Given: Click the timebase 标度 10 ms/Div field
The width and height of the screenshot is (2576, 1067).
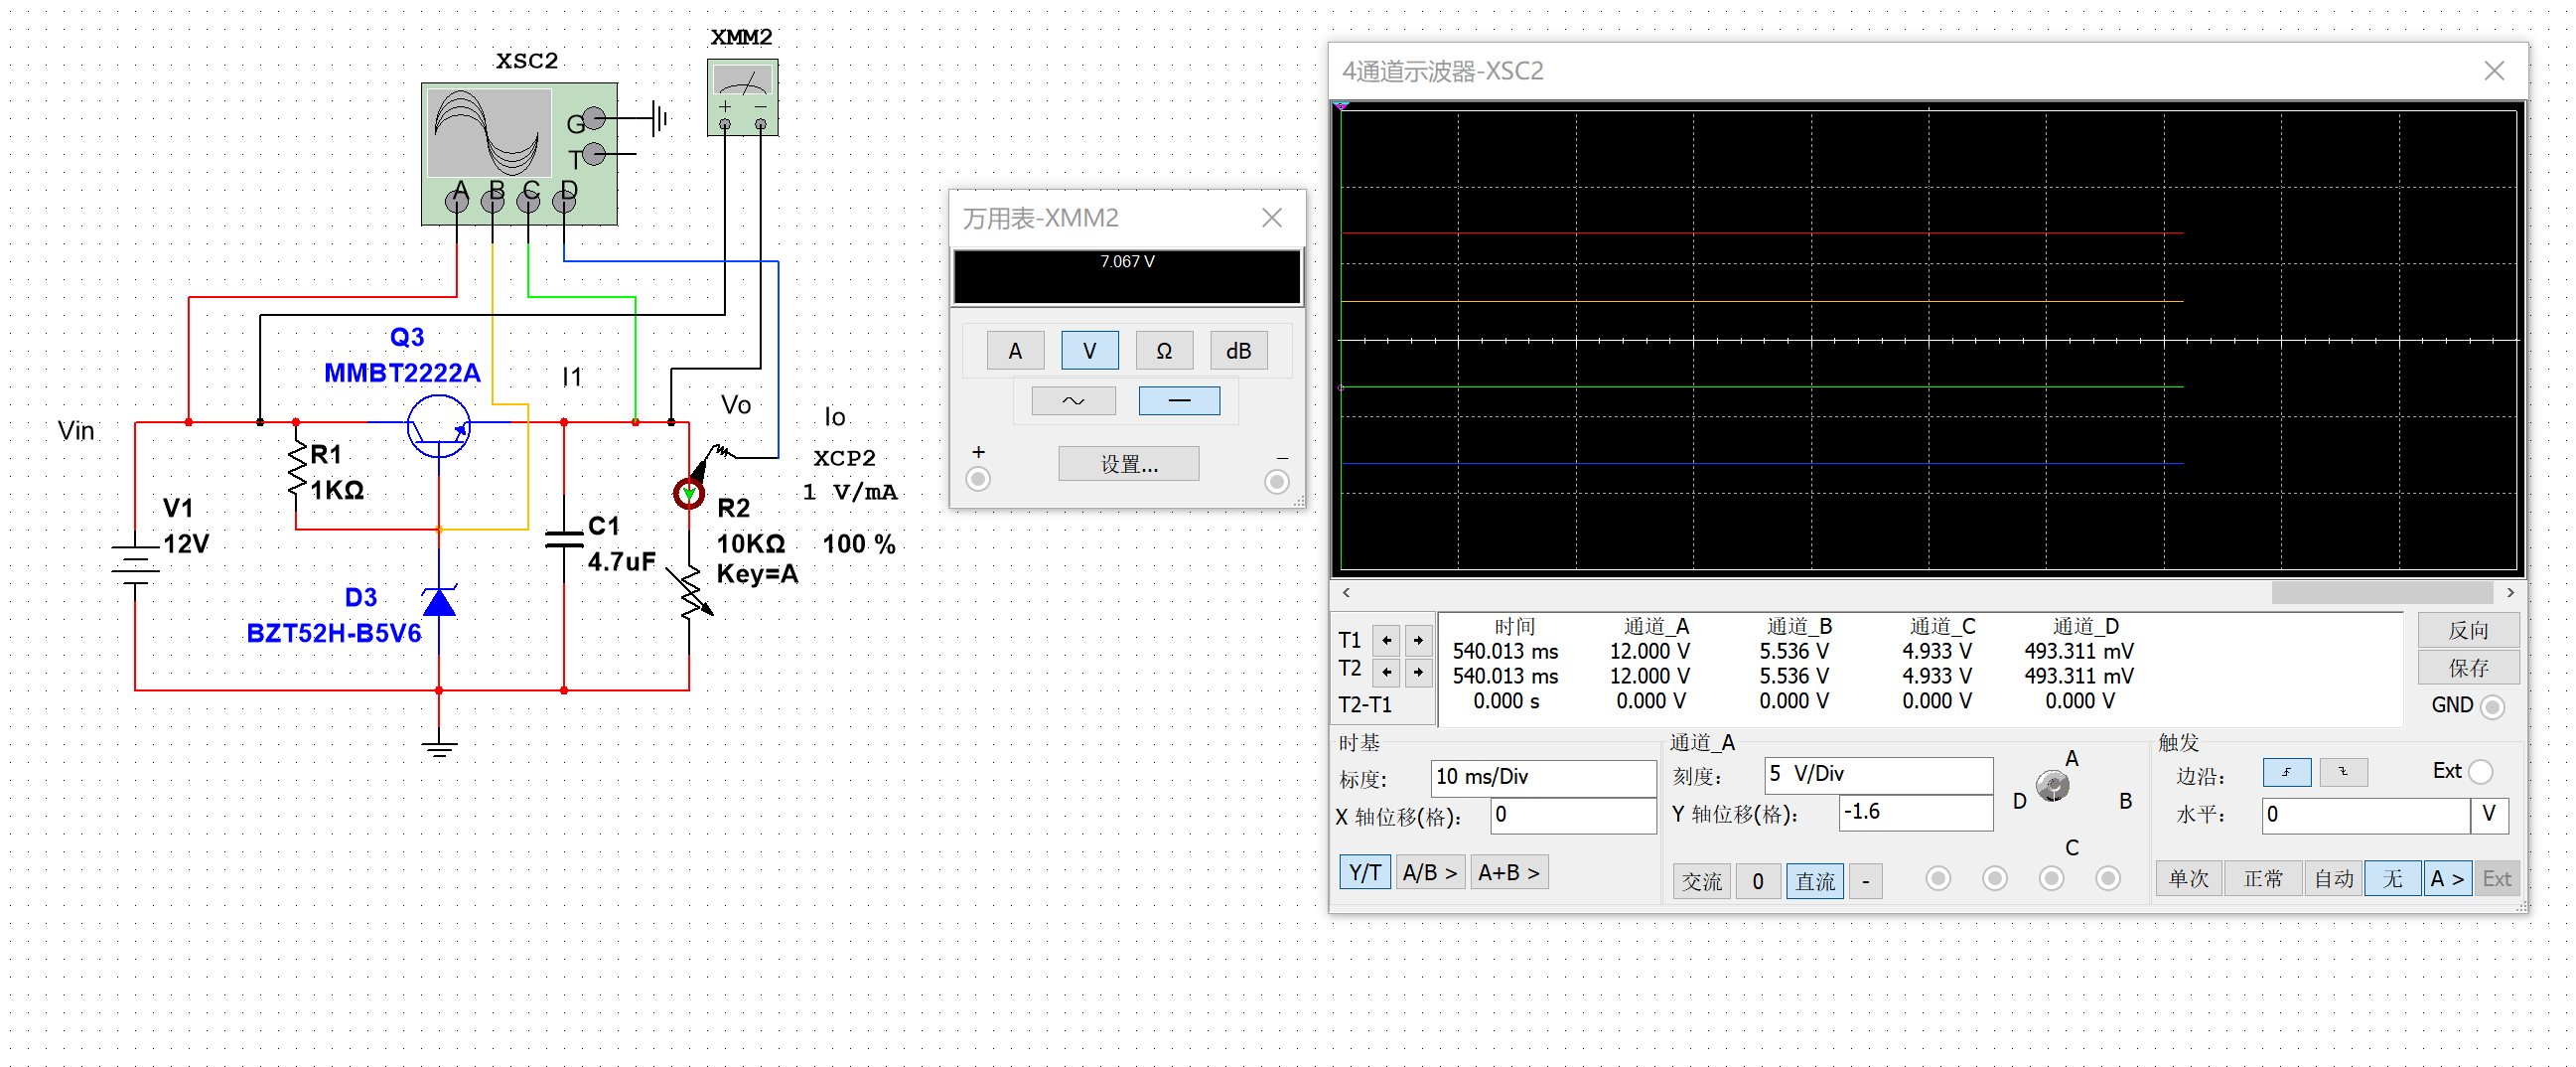Looking at the screenshot, I should [1543, 777].
